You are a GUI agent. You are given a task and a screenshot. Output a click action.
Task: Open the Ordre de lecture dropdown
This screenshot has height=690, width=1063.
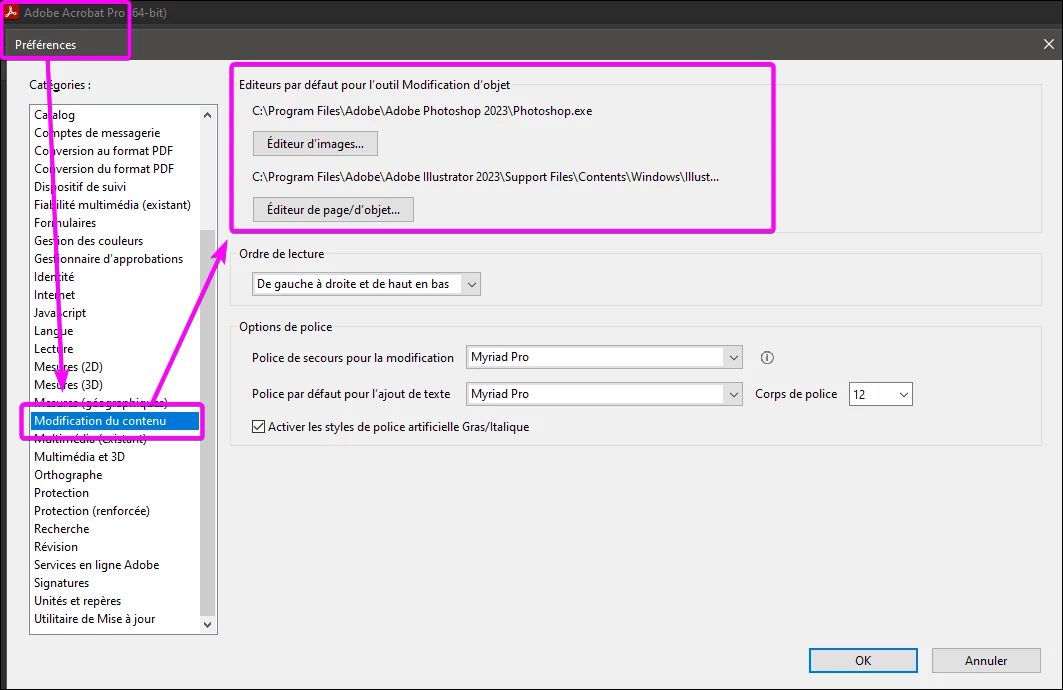tap(366, 284)
